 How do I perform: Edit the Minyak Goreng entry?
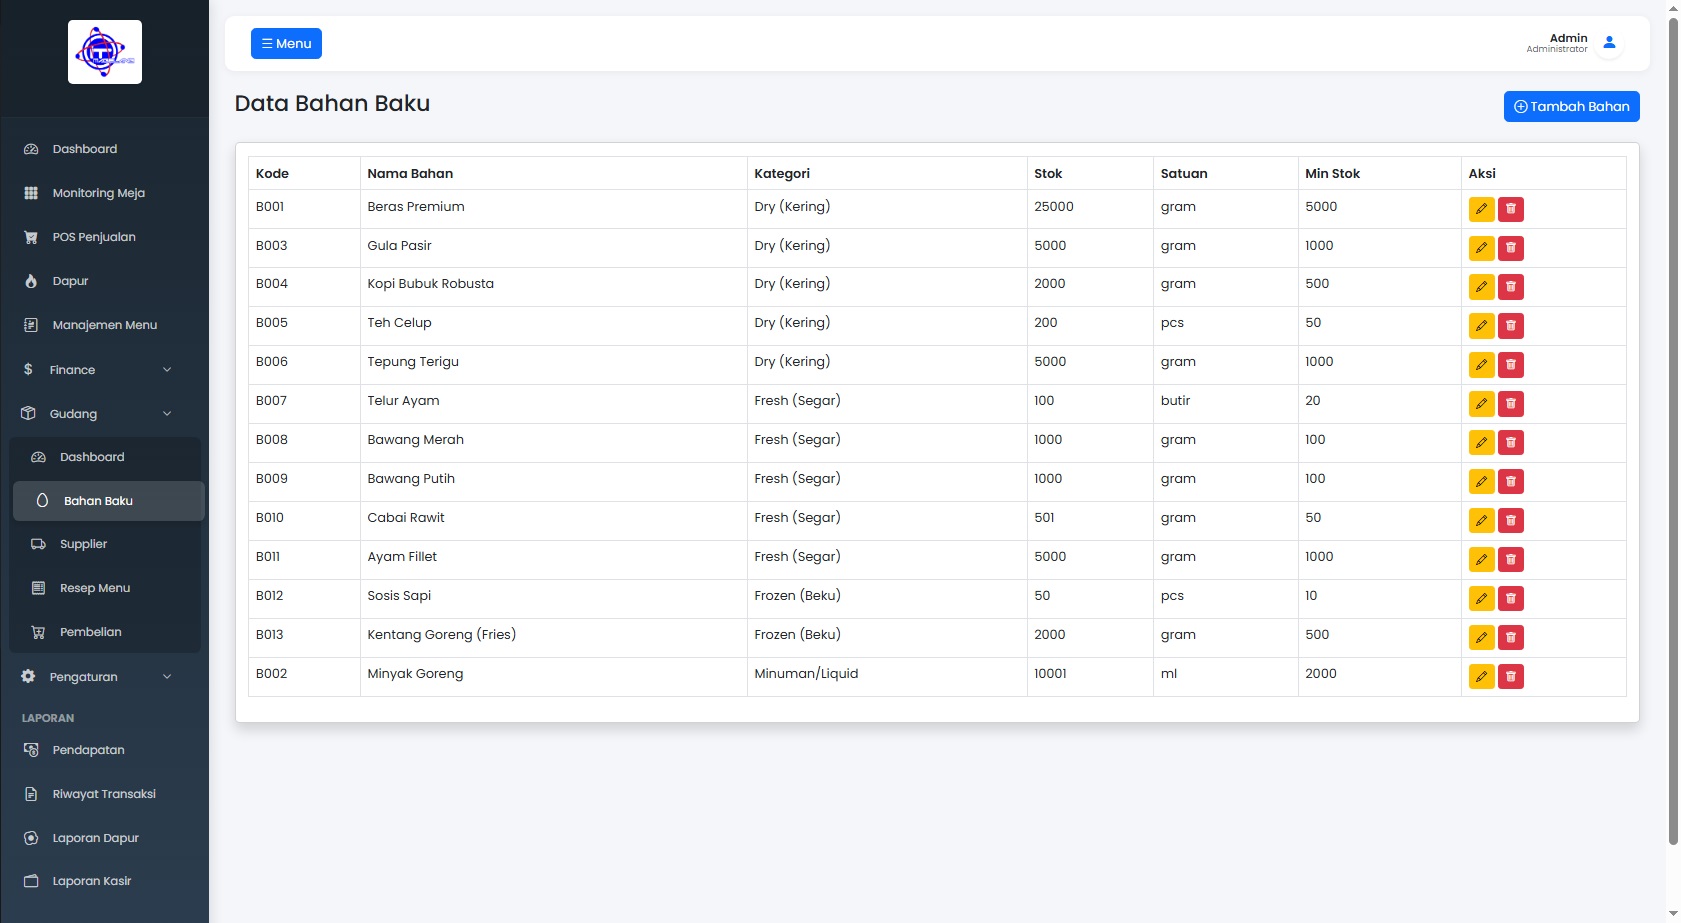[x=1481, y=677]
